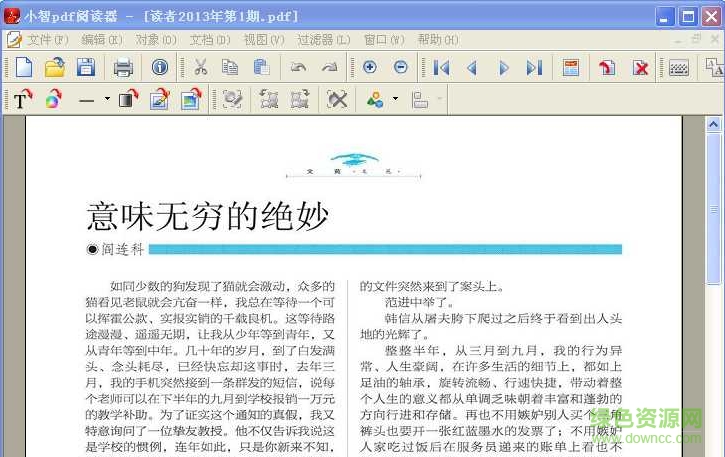The image size is (725, 457).
Task: Click the text line 范进中举了
Action: tap(420, 303)
